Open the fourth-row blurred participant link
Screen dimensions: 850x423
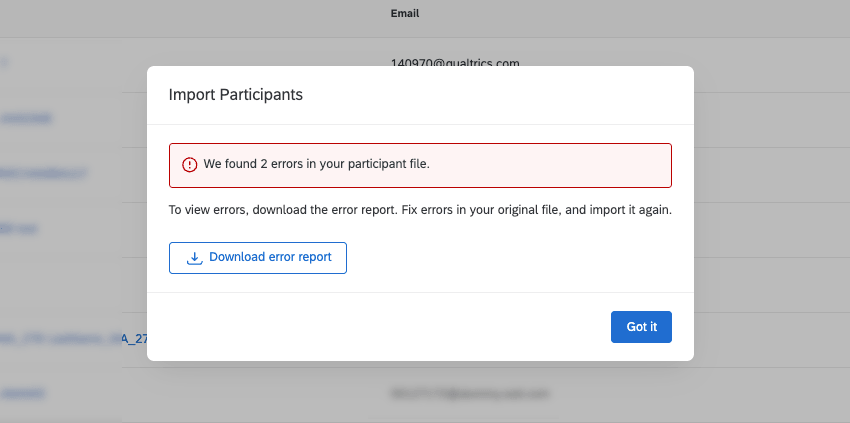click(x=20, y=229)
